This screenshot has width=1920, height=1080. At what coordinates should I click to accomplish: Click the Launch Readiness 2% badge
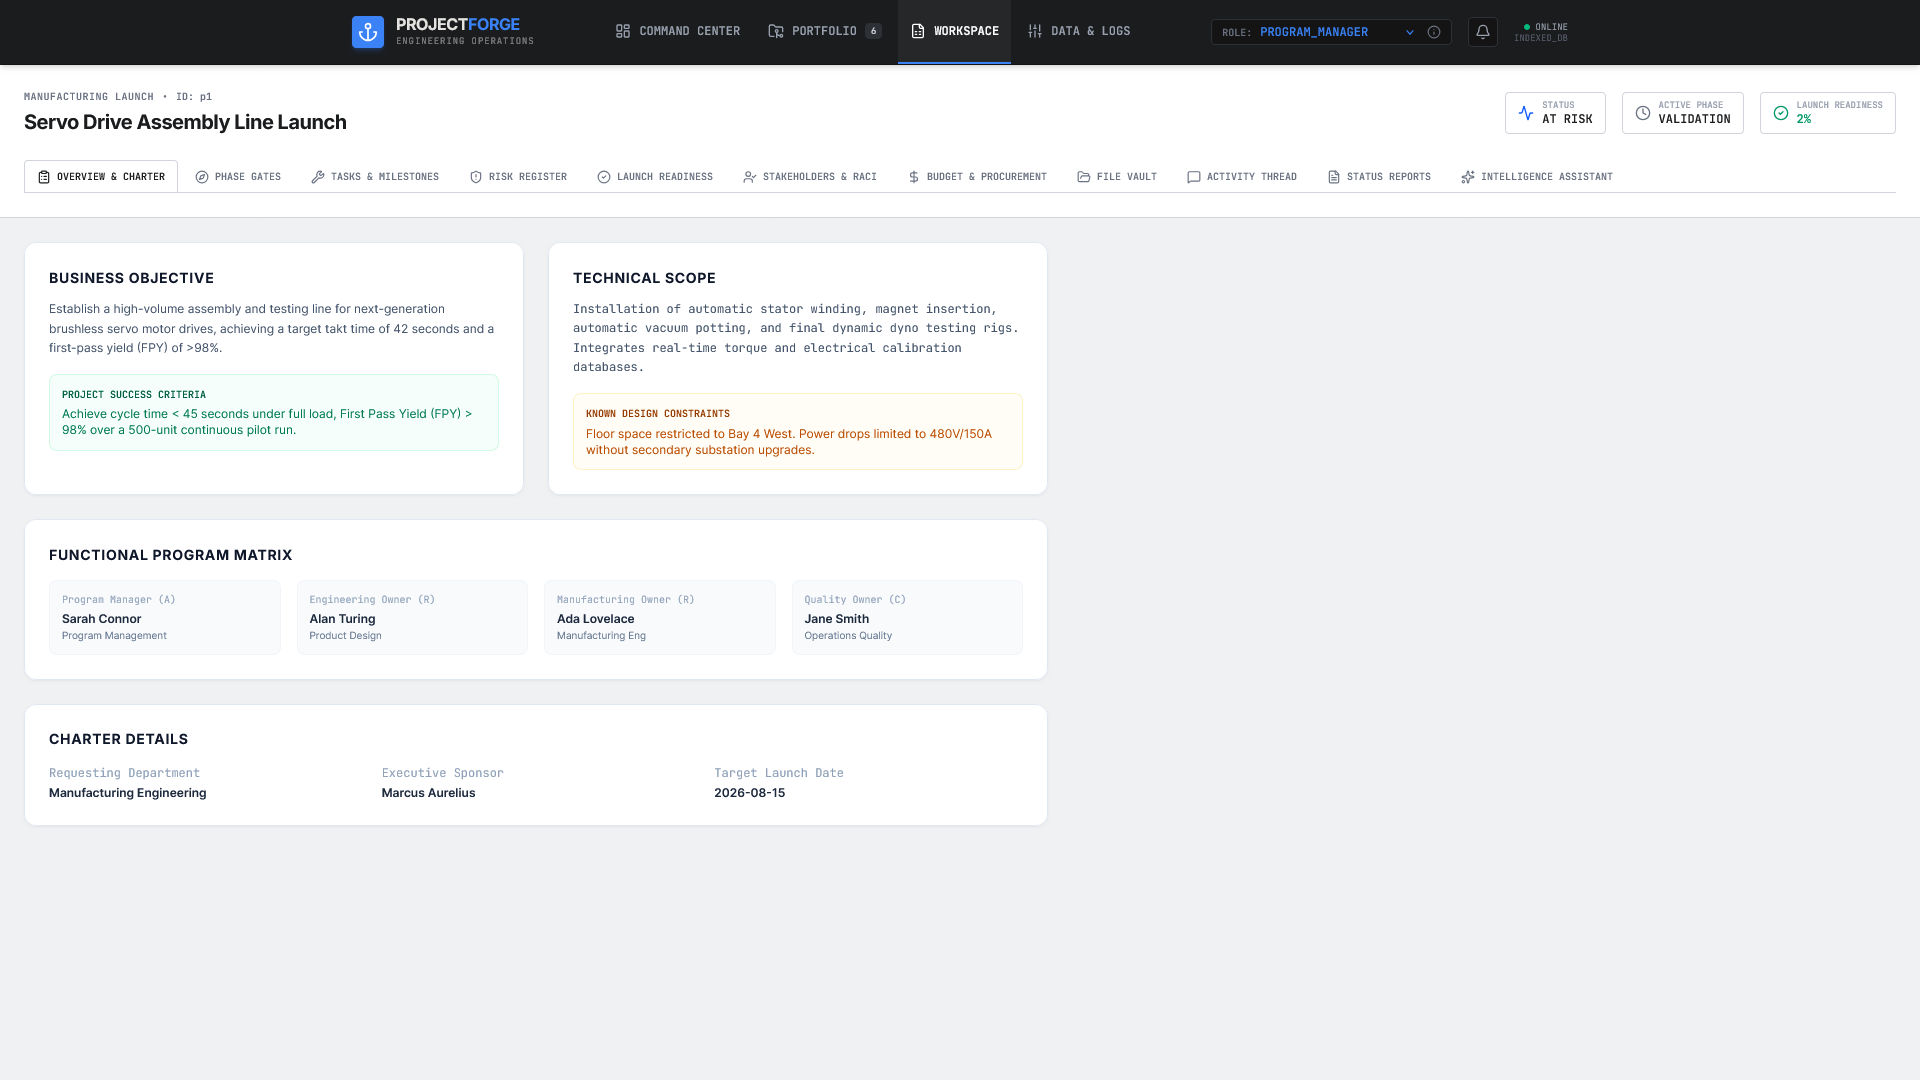click(1827, 113)
